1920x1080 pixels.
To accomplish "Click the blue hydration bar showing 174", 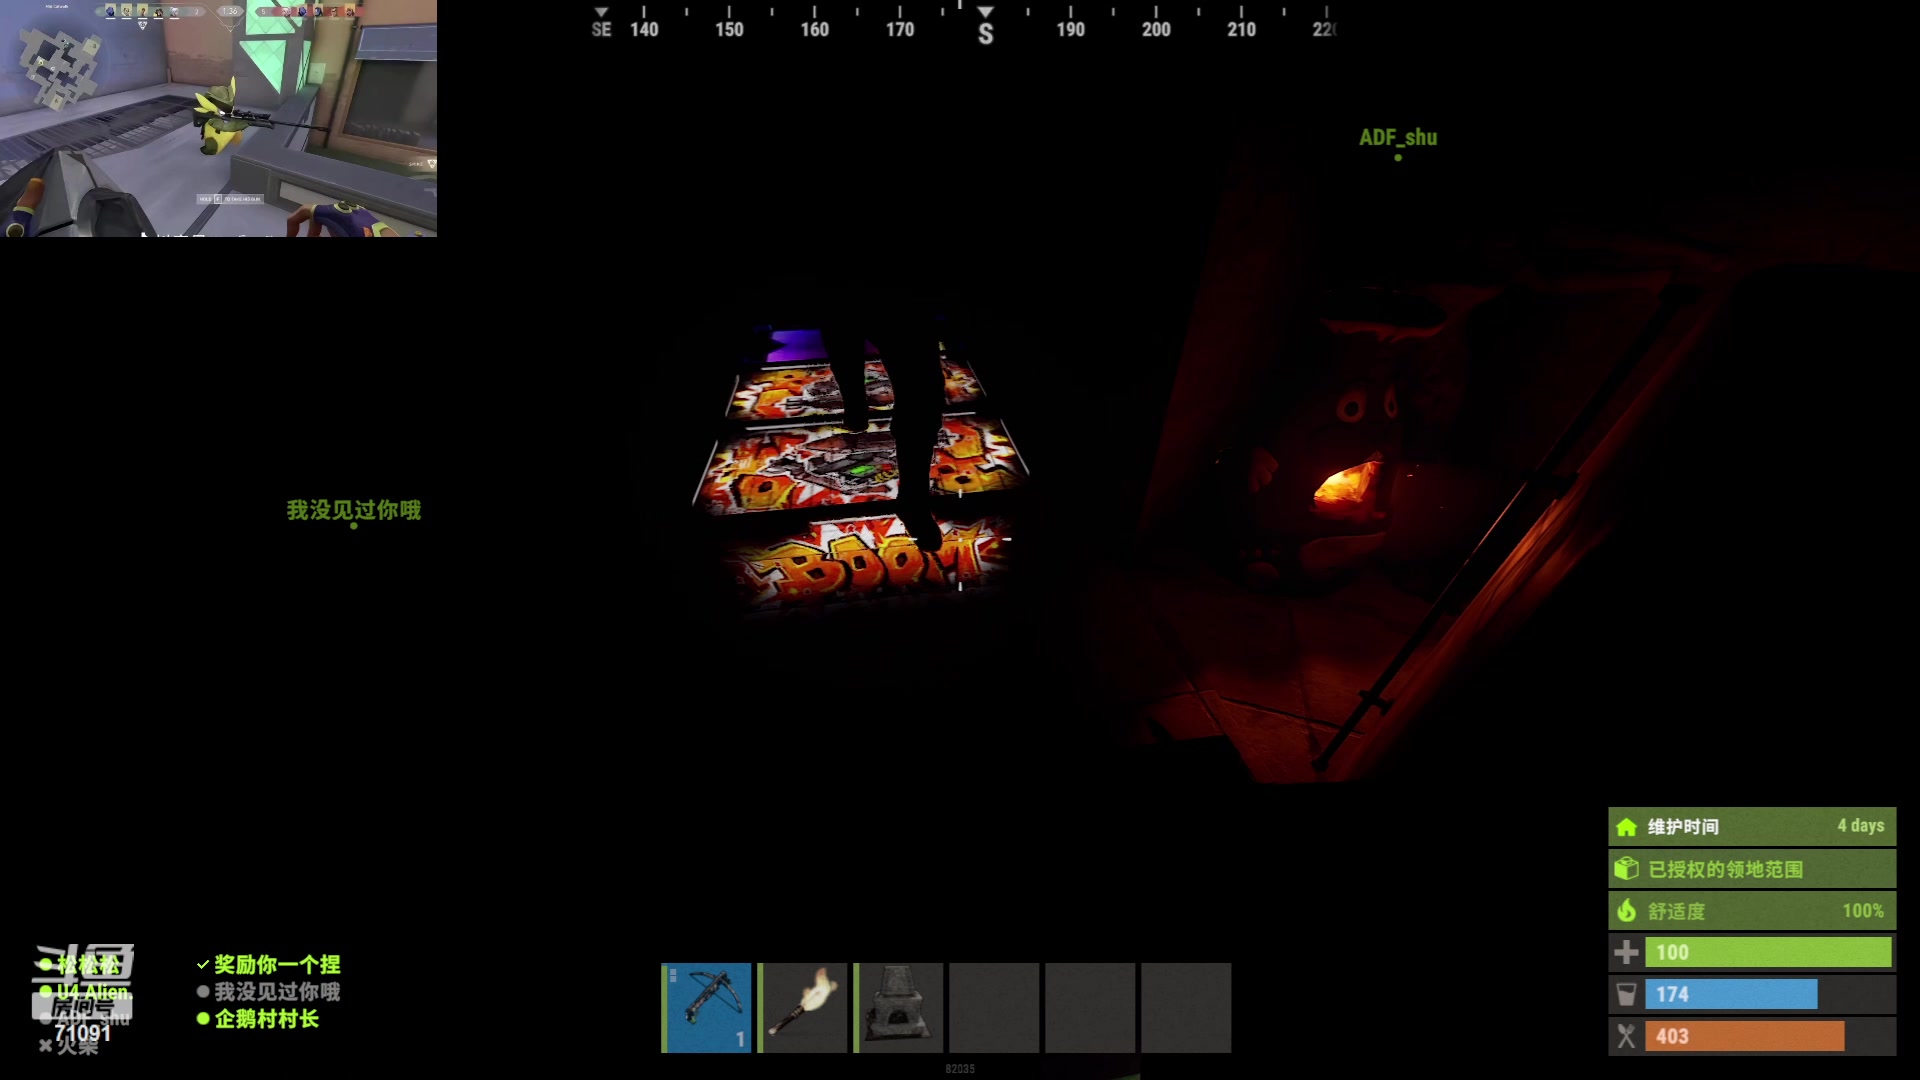I will coord(1731,994).
